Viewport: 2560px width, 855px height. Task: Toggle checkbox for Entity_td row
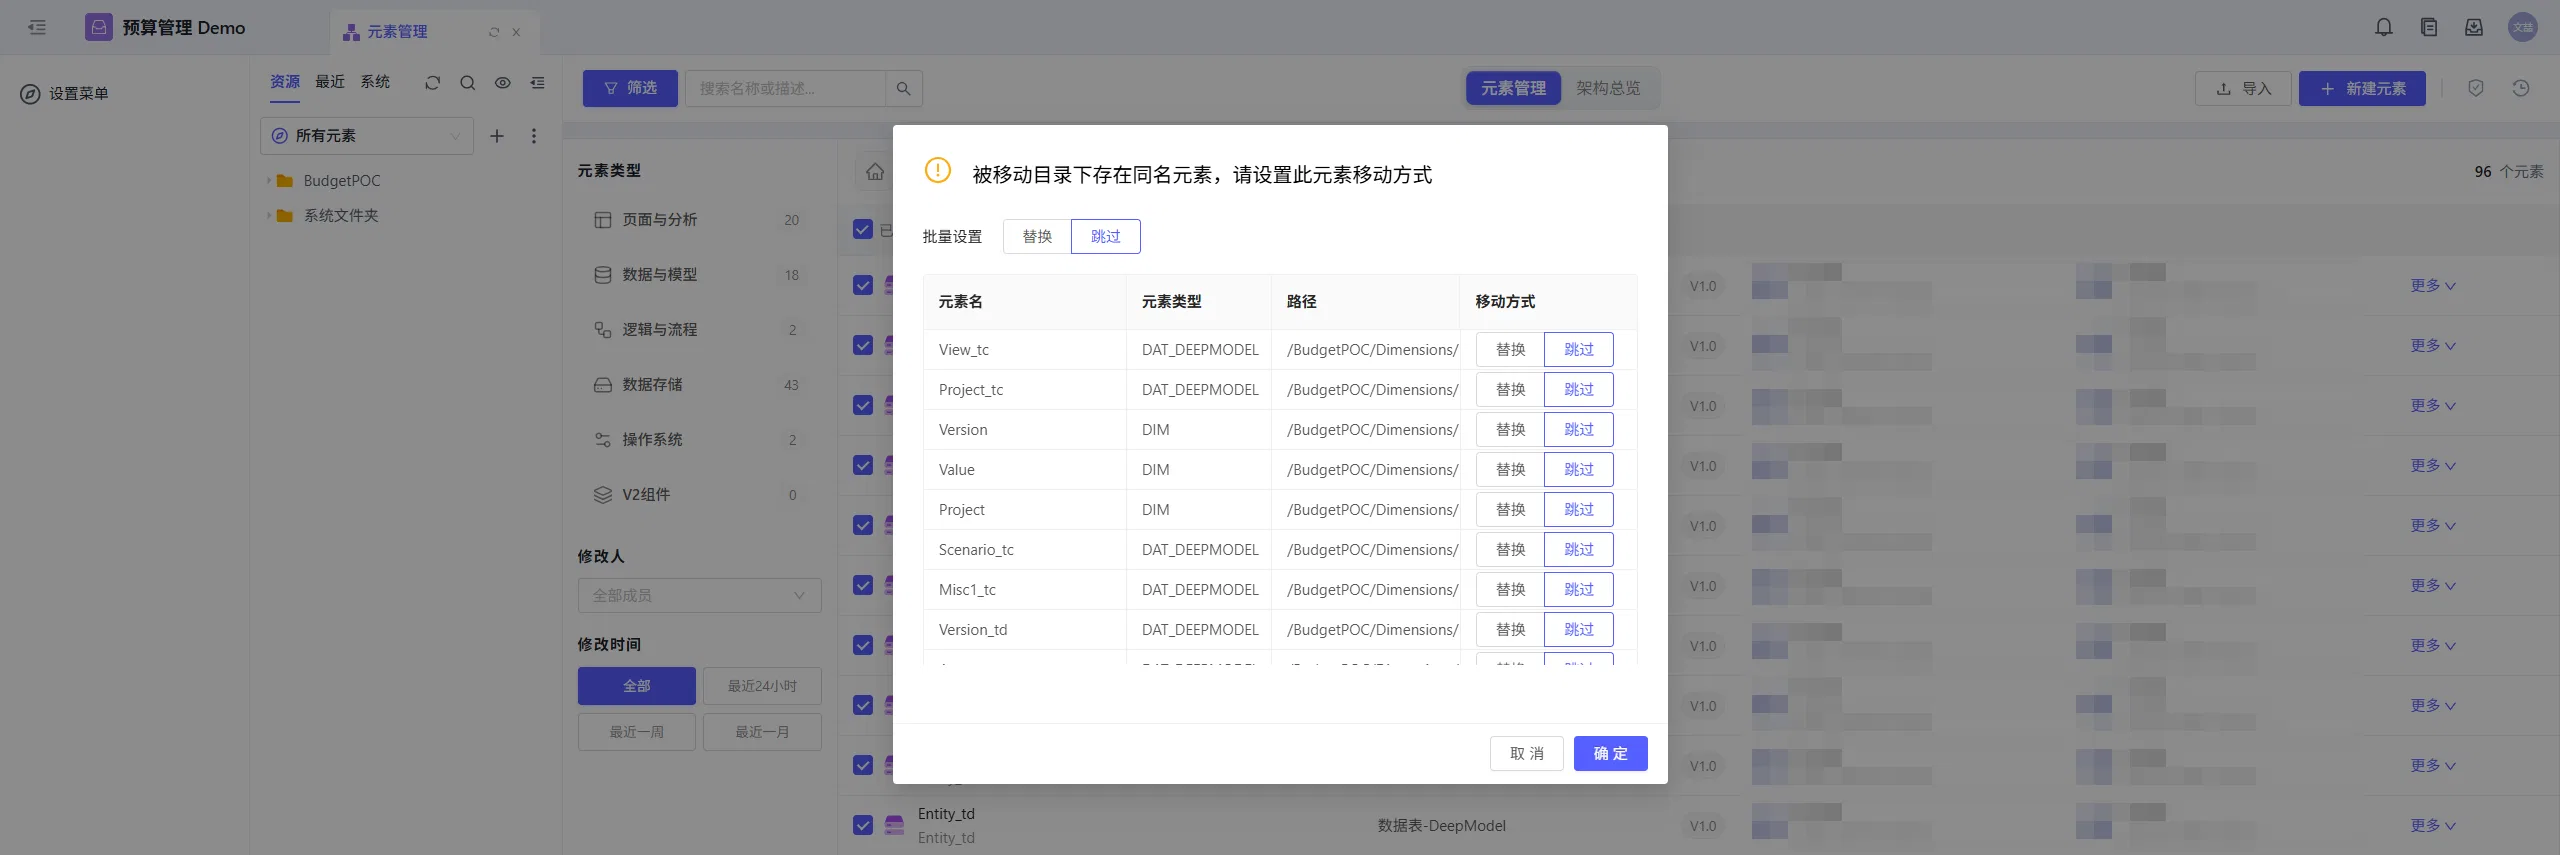point(863,826)
